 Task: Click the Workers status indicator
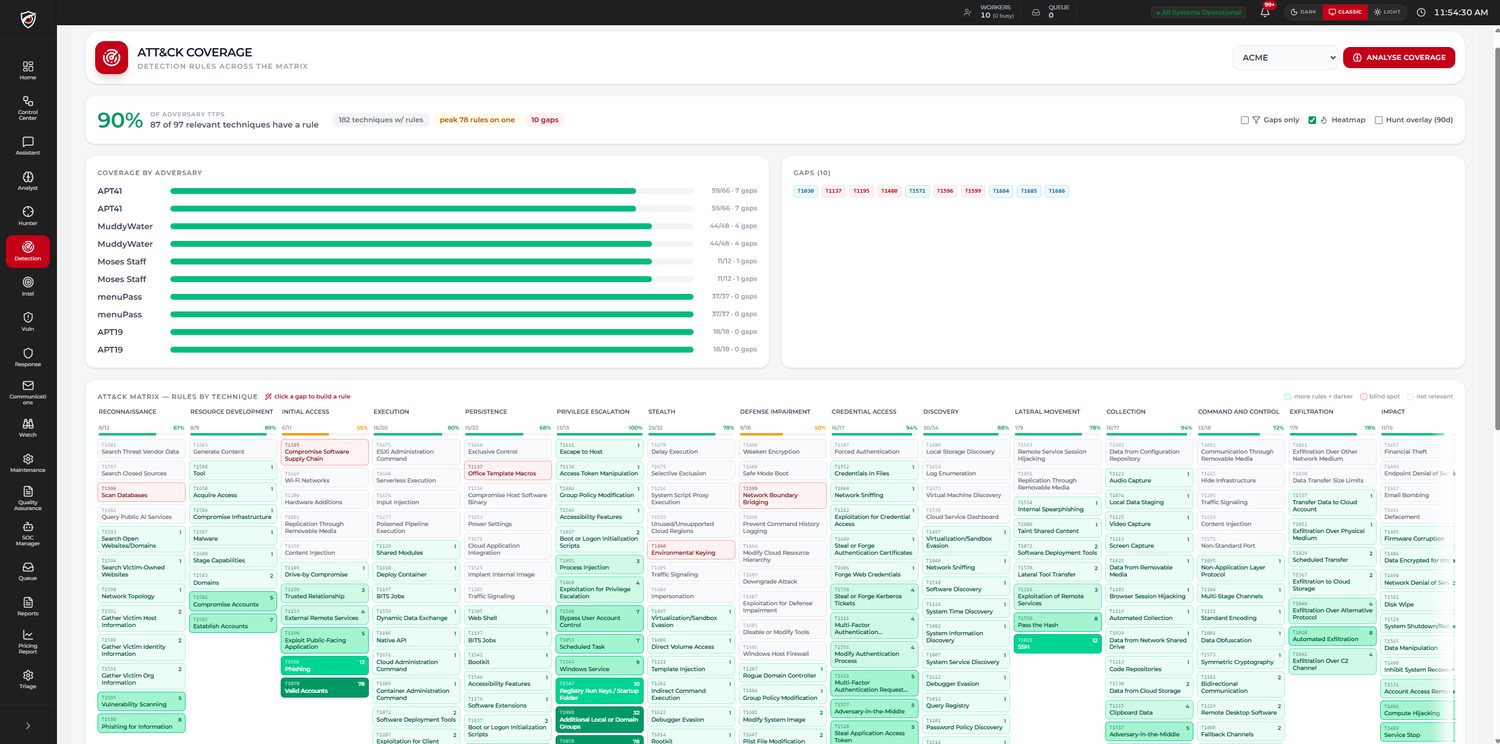[x=988, y=12]
